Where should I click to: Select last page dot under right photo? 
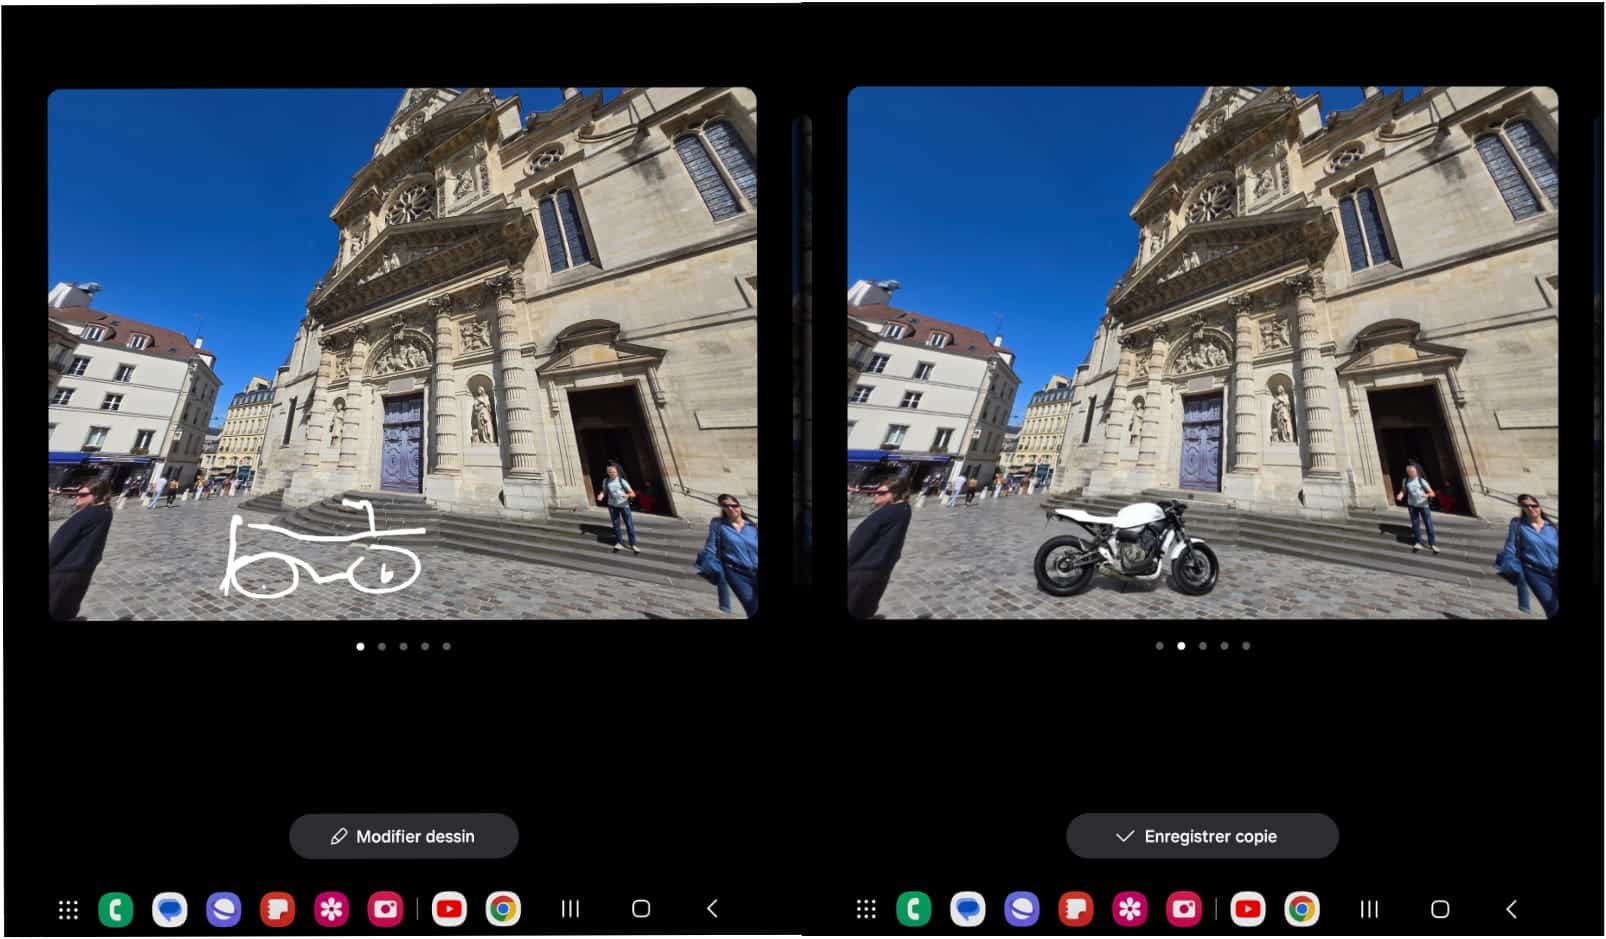[x=1246, y=646]
